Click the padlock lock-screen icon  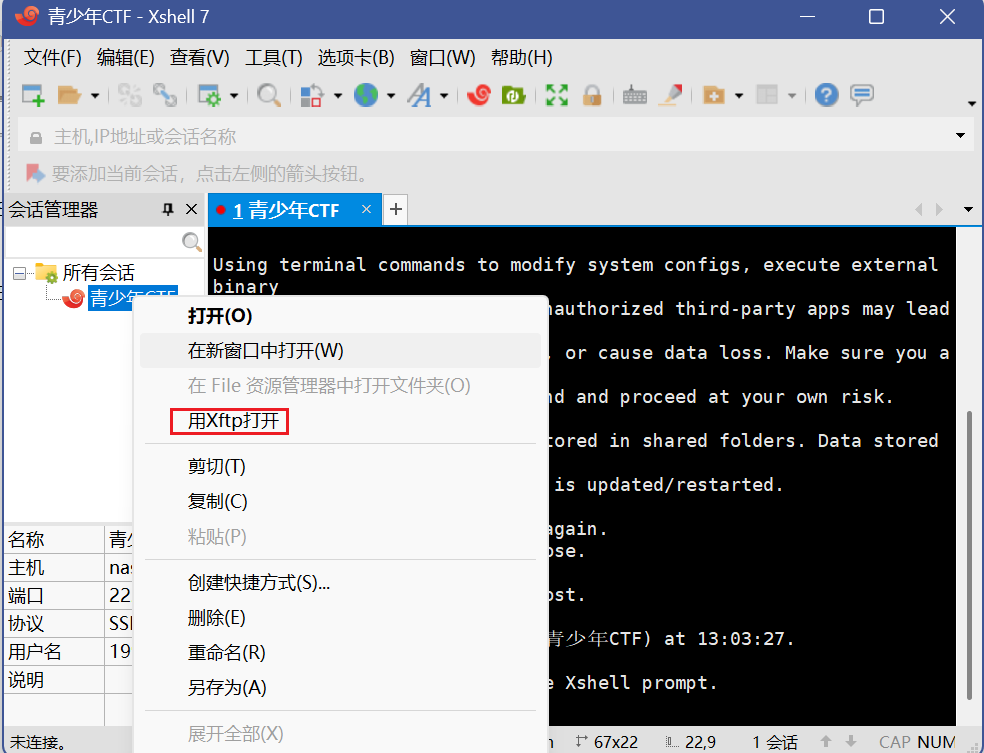(x=592, y=95)
